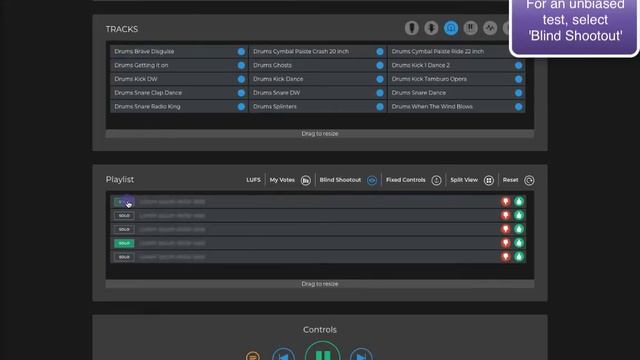Toggle SOLO on the last playlist row

tap(124, 257)
